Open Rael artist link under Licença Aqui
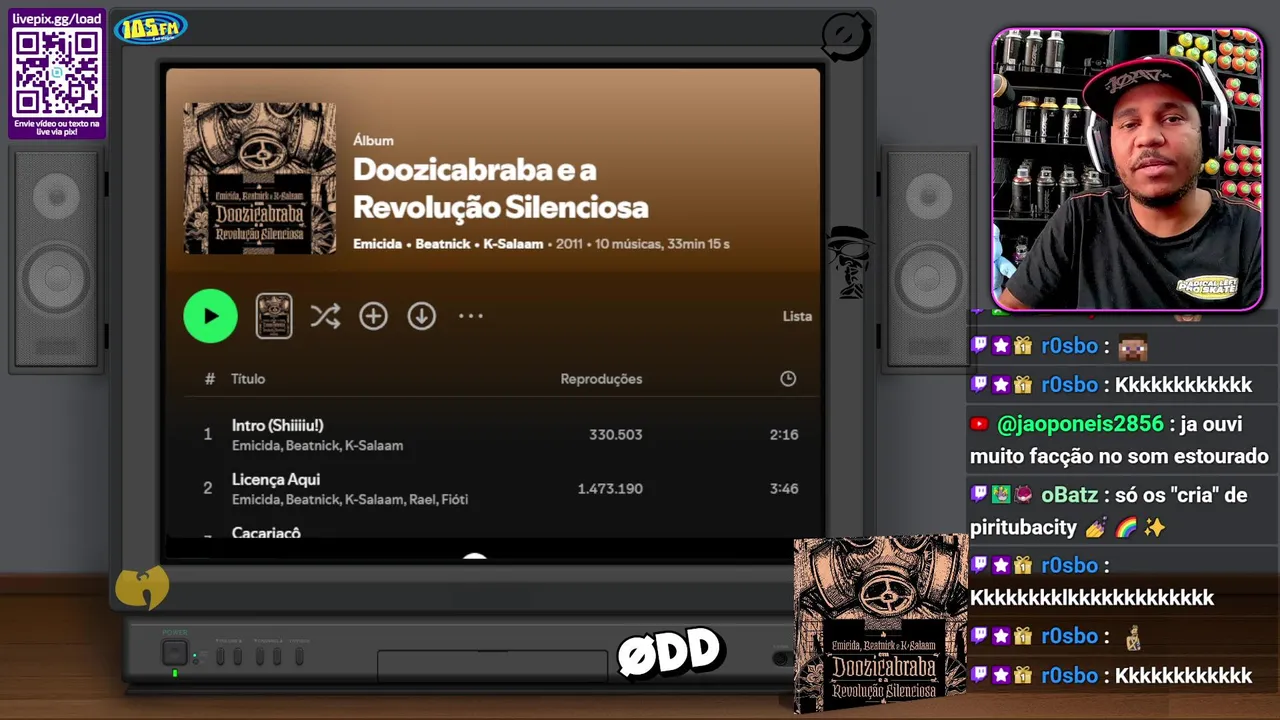This screenshot has width=1280, height=720. (x=420, y=499)
